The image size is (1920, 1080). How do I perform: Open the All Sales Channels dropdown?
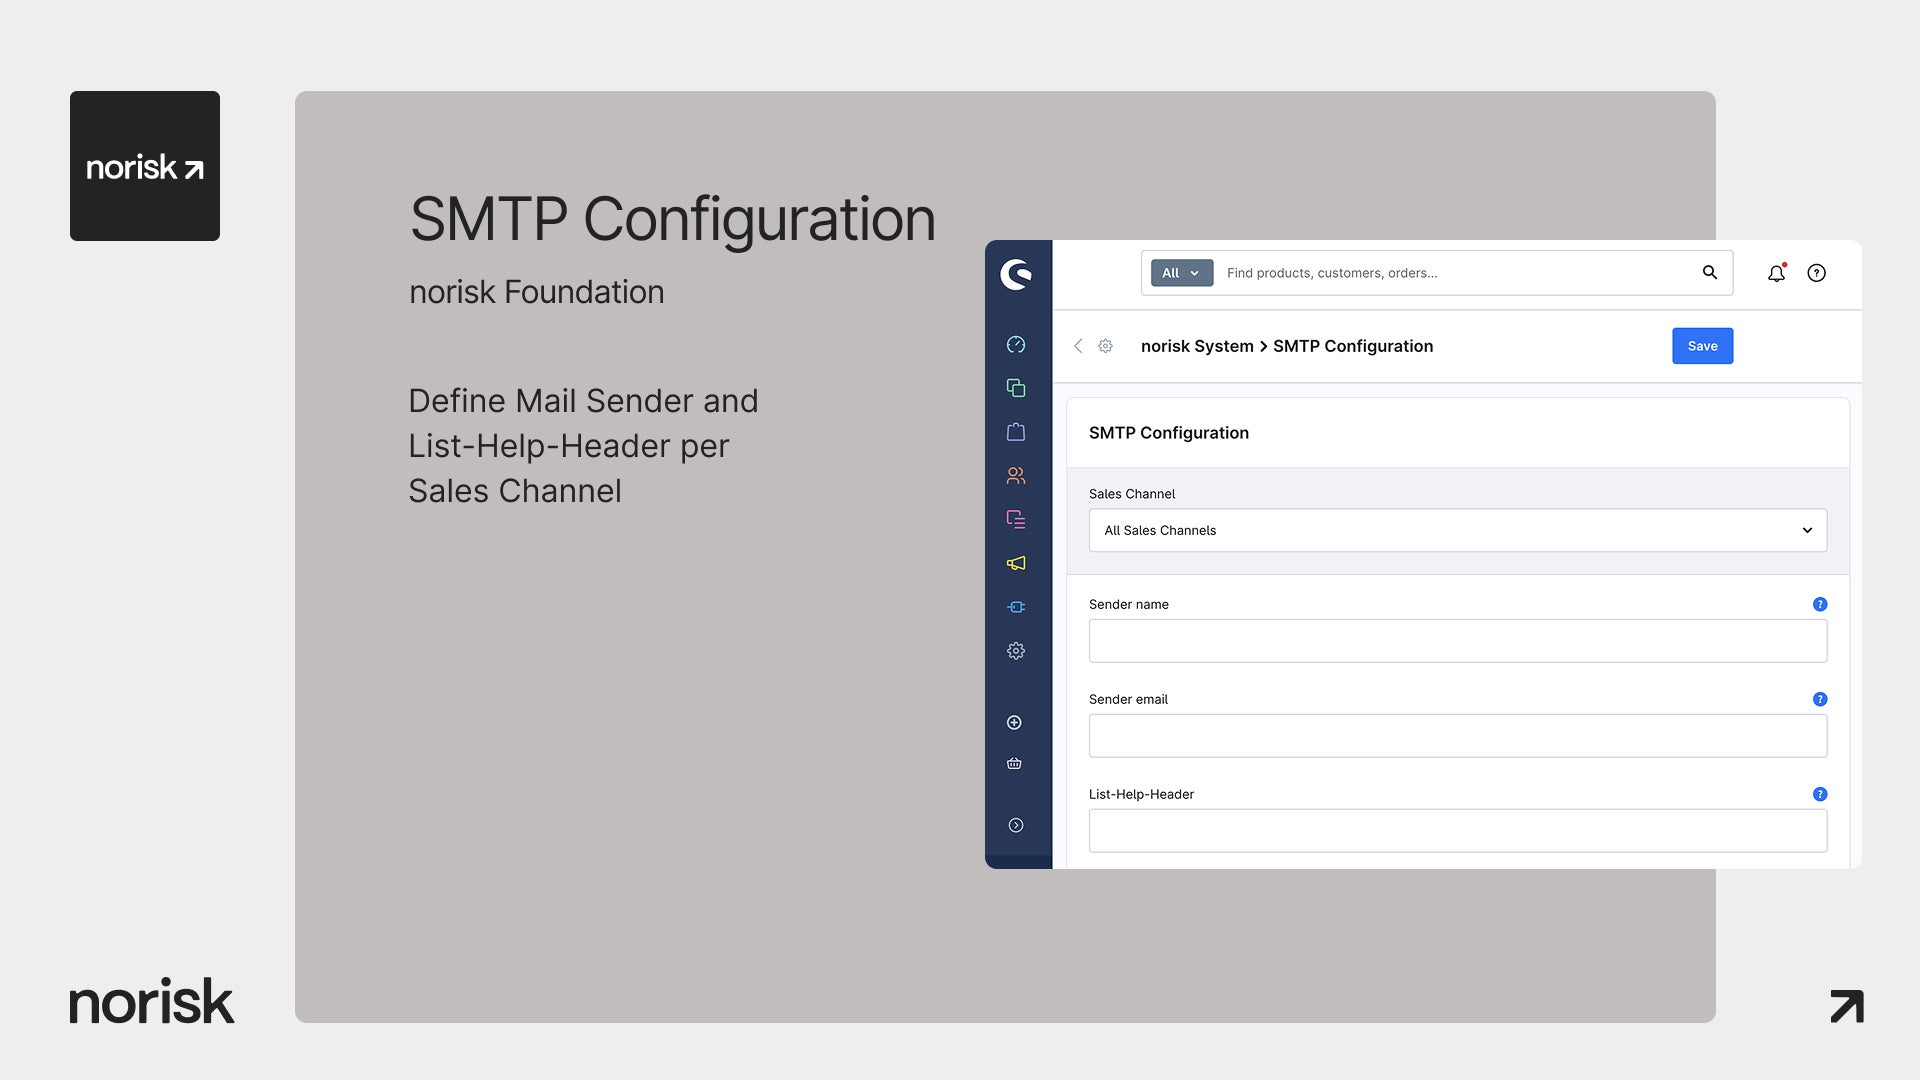click(1458, 531)
